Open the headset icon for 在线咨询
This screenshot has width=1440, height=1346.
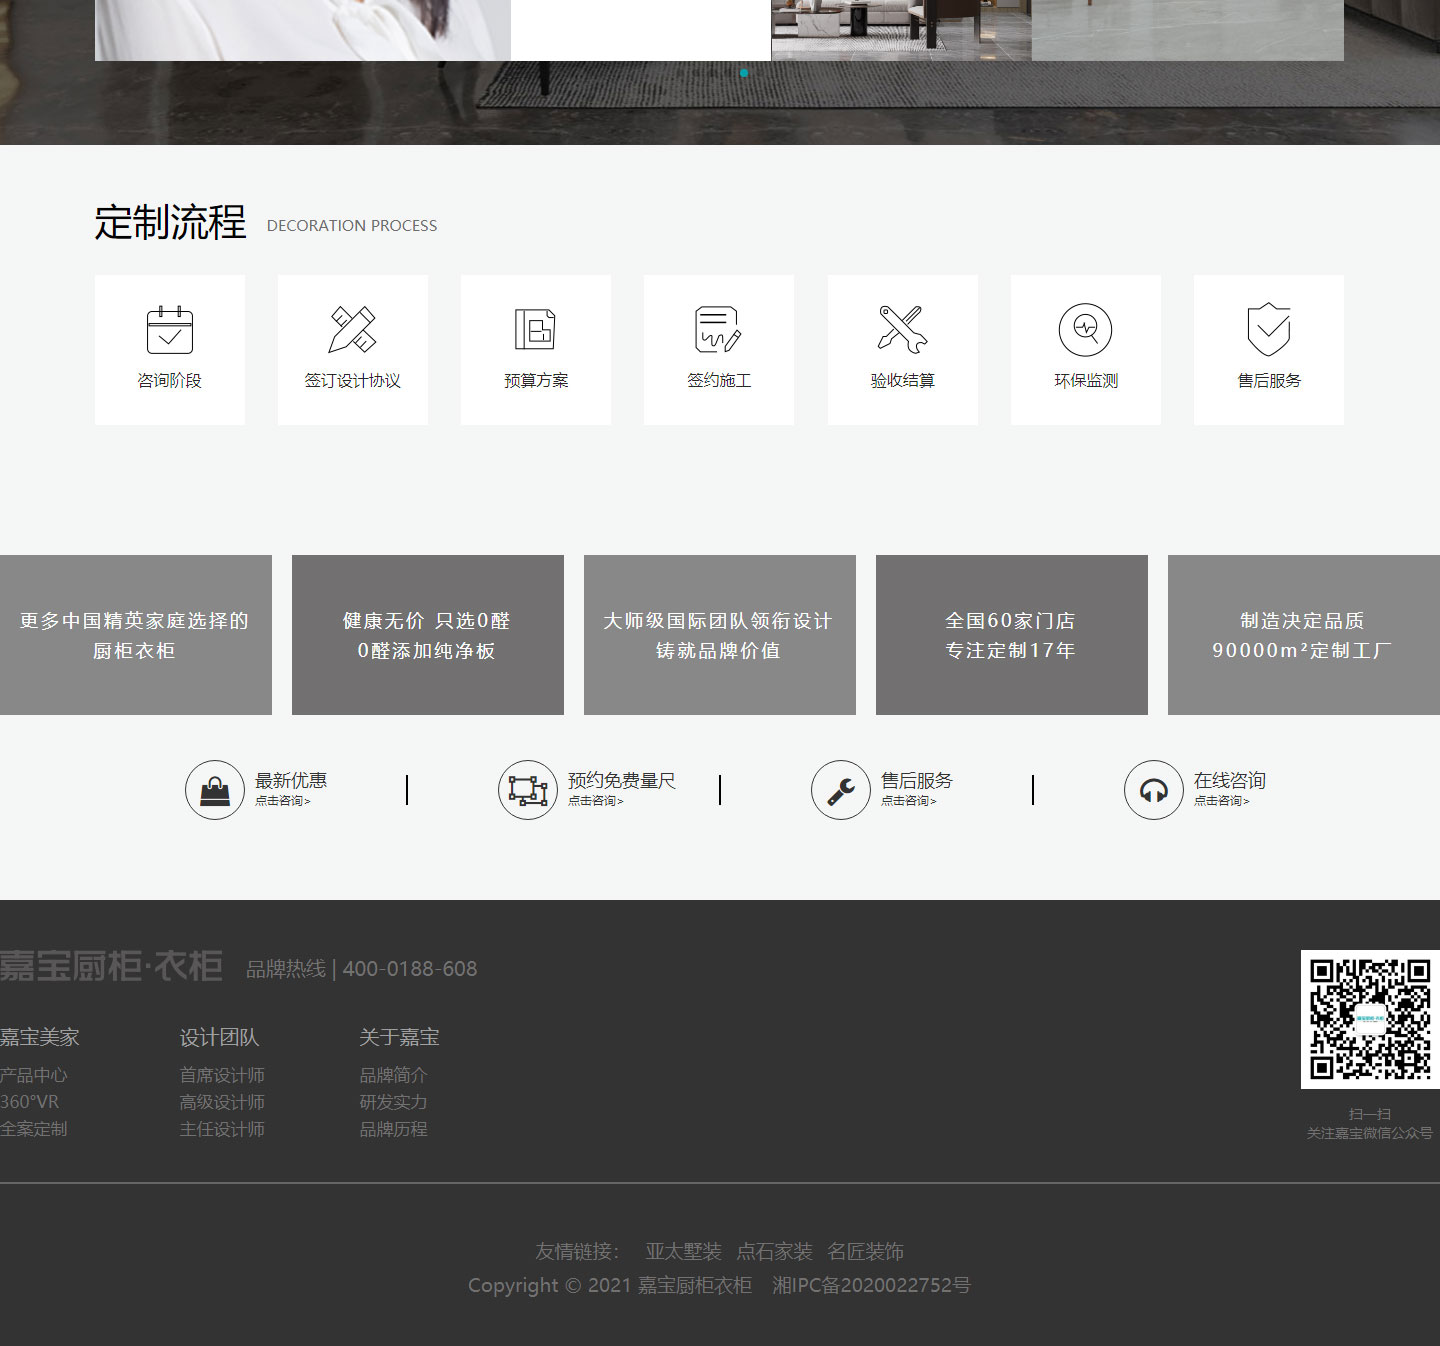(x=1154, y=790)
